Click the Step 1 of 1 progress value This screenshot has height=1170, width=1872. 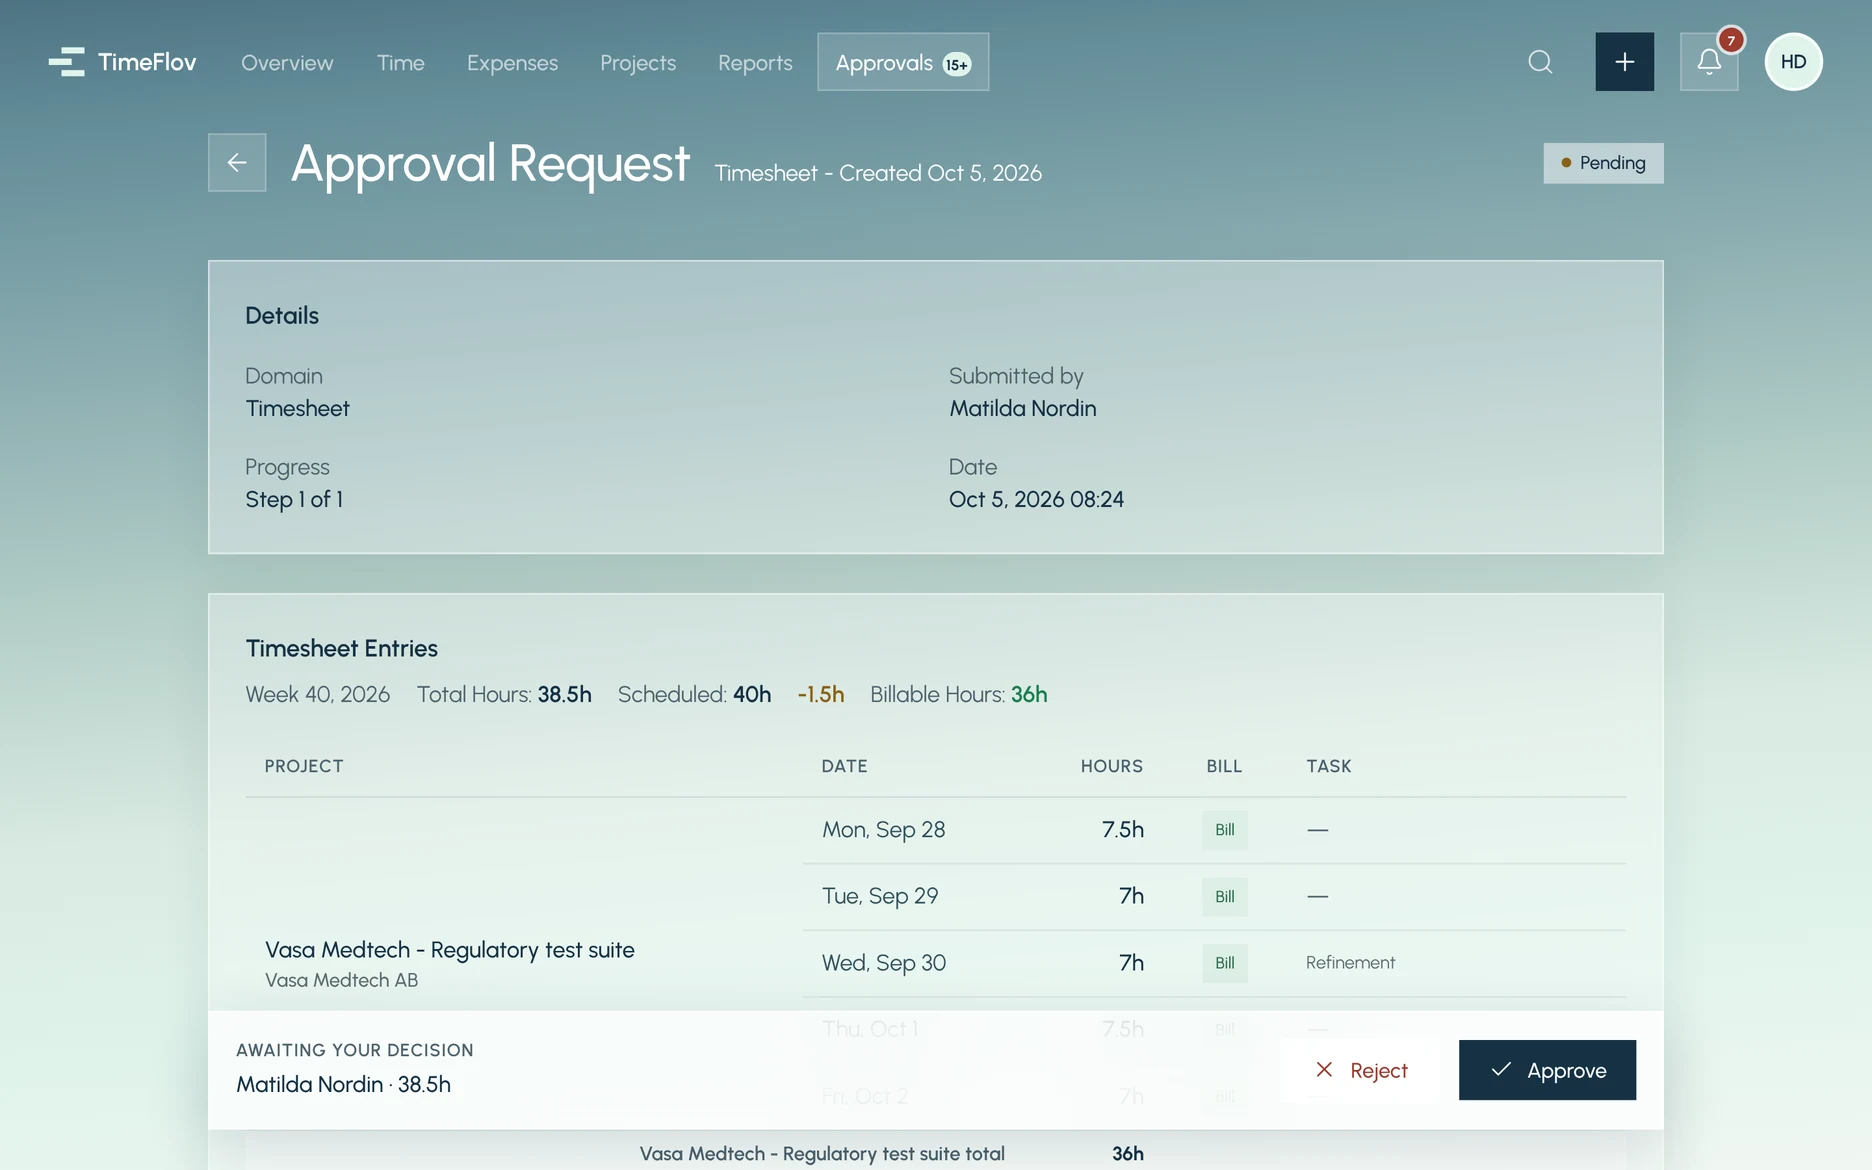[294, 499]
